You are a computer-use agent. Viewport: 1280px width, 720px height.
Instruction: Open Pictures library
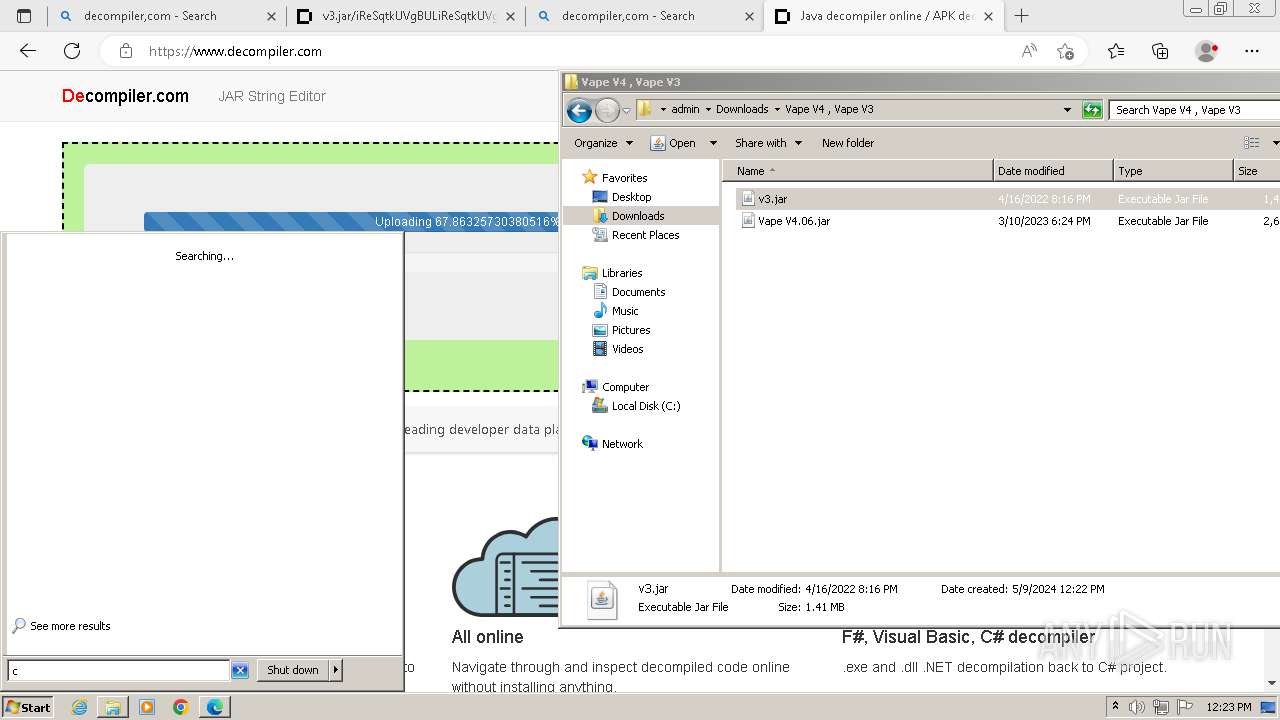coord(631,330)
